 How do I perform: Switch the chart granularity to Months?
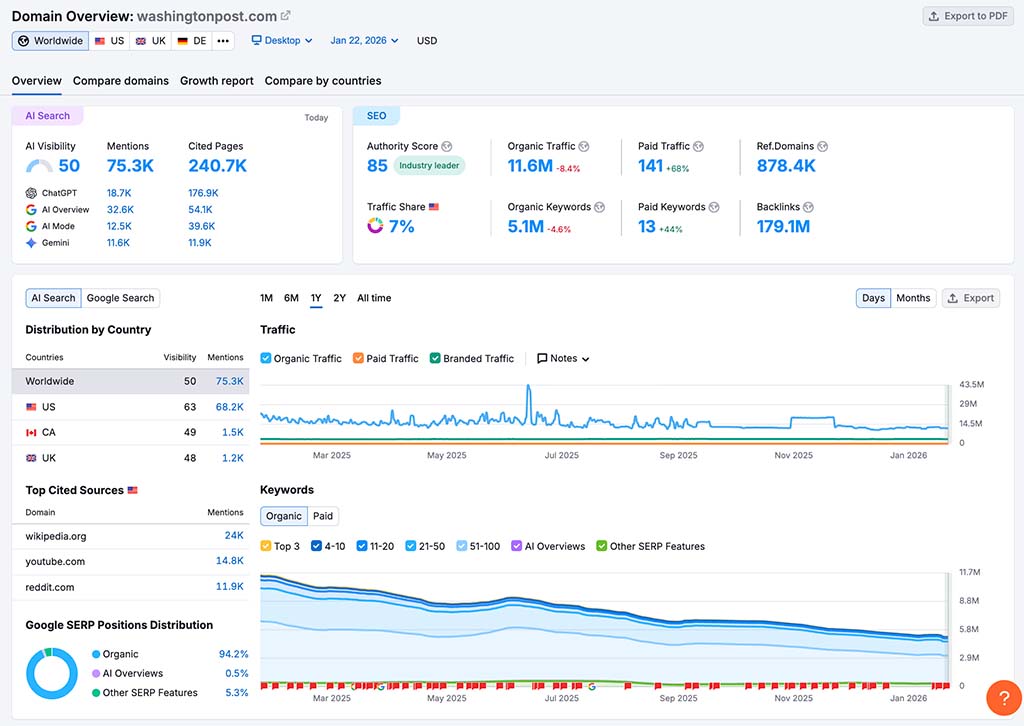[x=913, y=297]
